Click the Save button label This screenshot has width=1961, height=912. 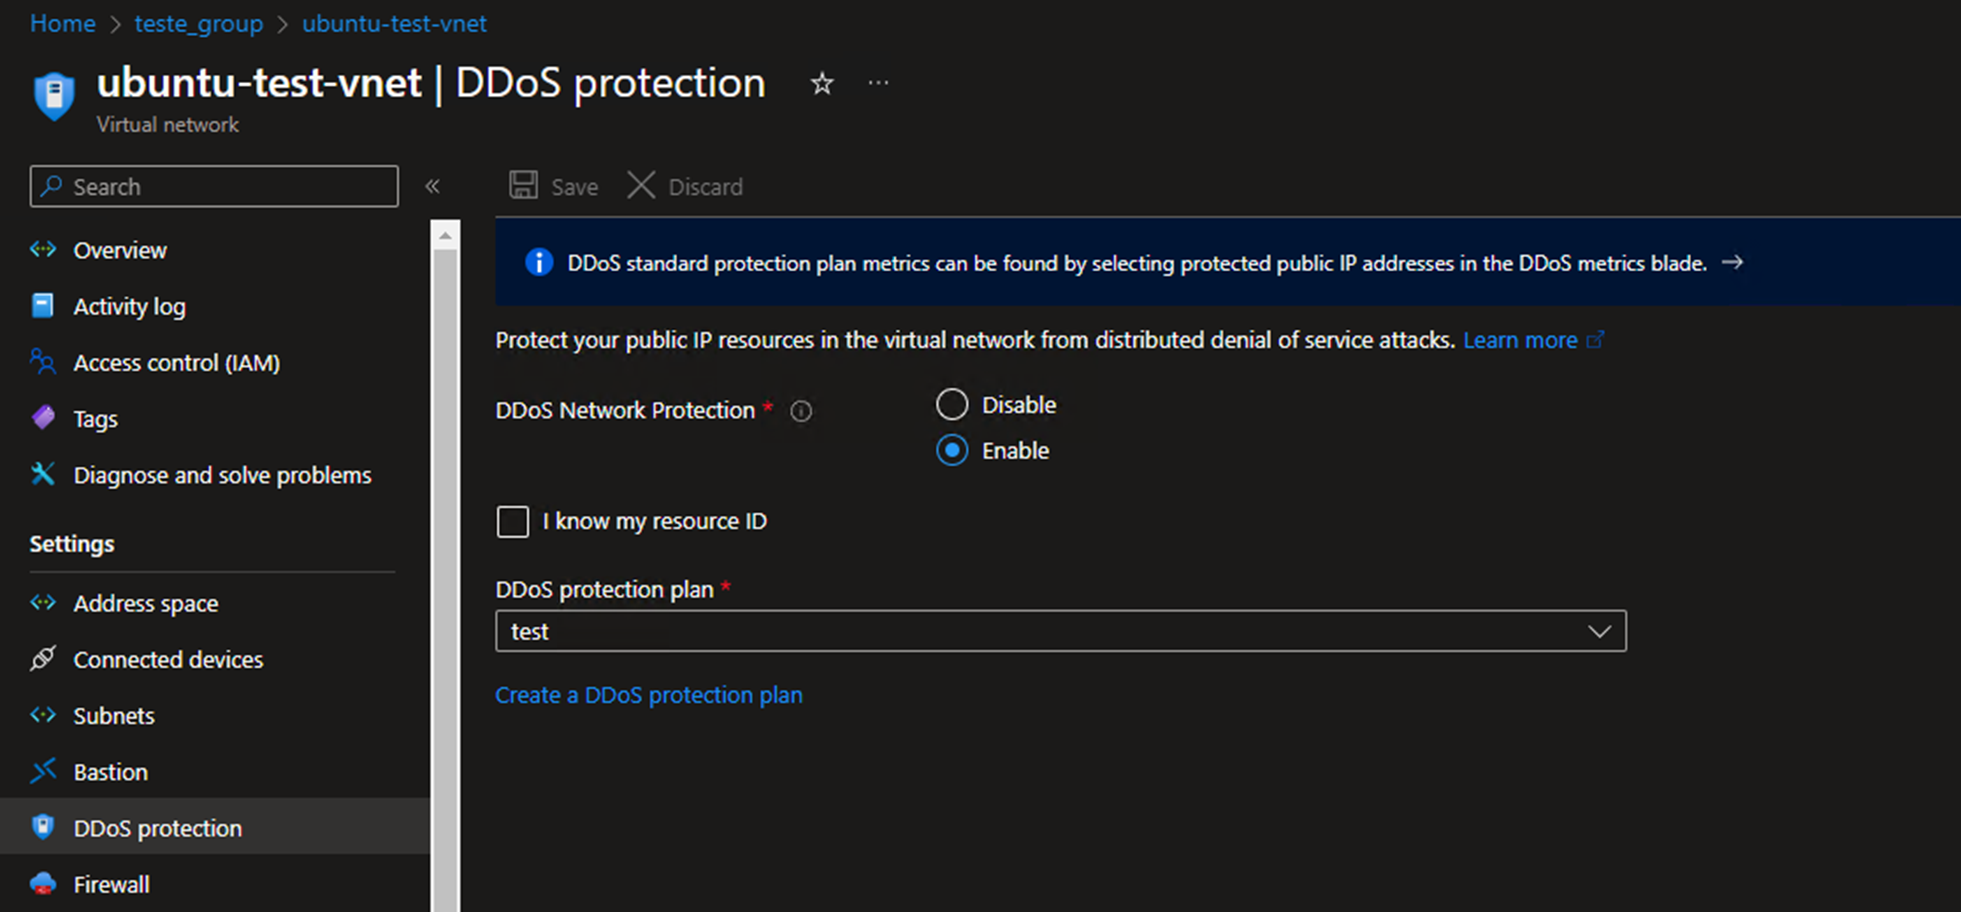[574, 187]
